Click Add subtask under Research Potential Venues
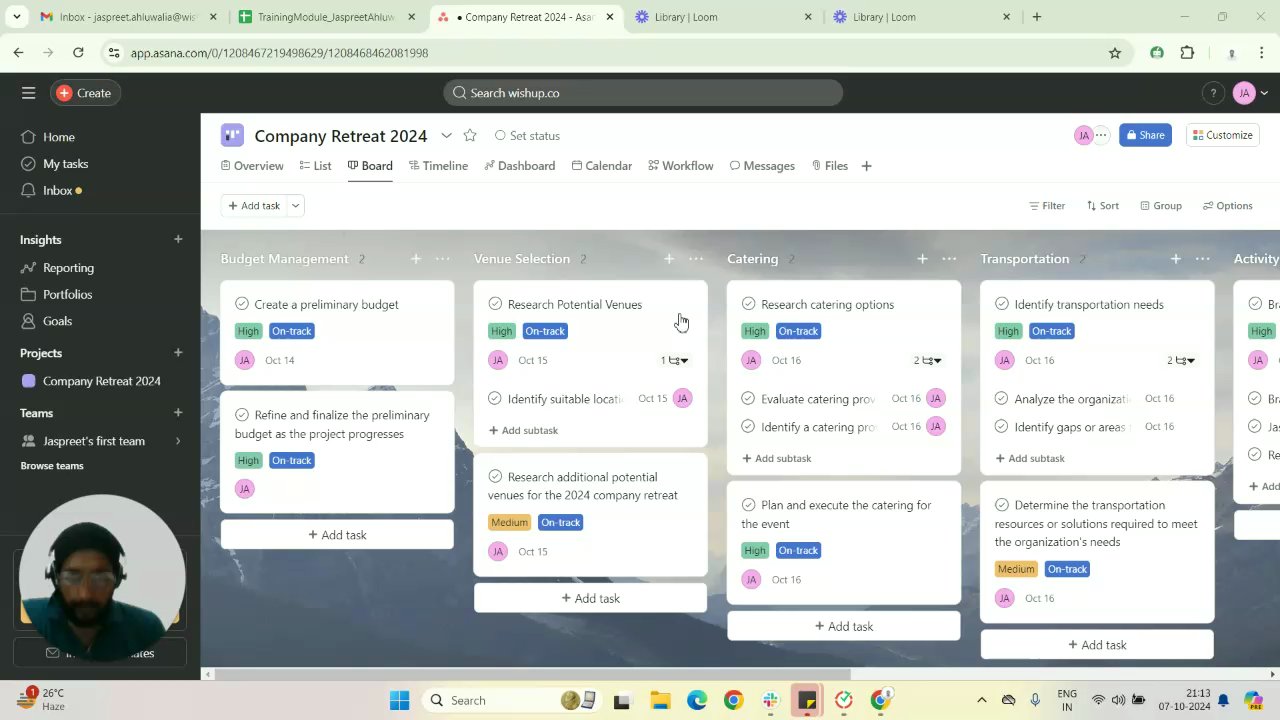The height and width of the screenshot is (720, 1280). coord(523,430)
